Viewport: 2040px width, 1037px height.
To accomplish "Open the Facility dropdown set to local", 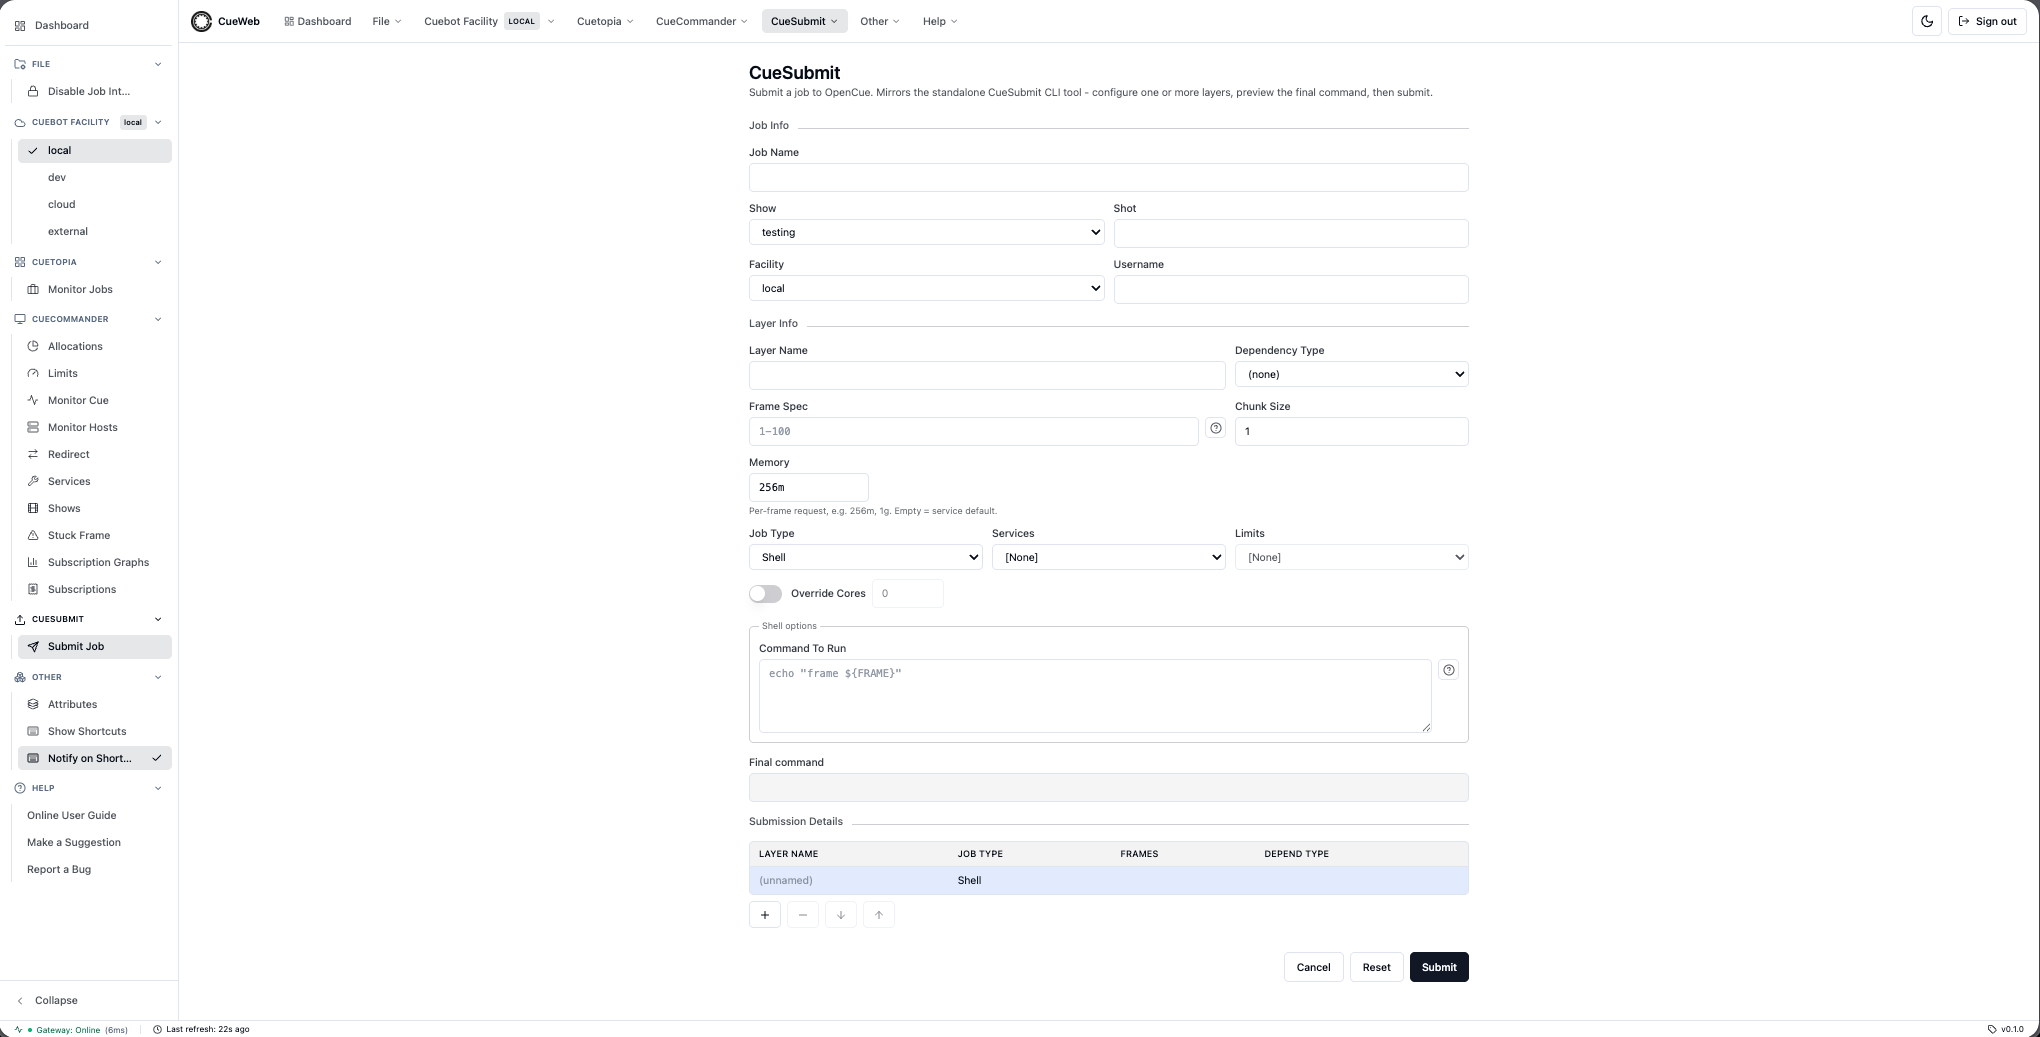I will [x=926, y=288].
